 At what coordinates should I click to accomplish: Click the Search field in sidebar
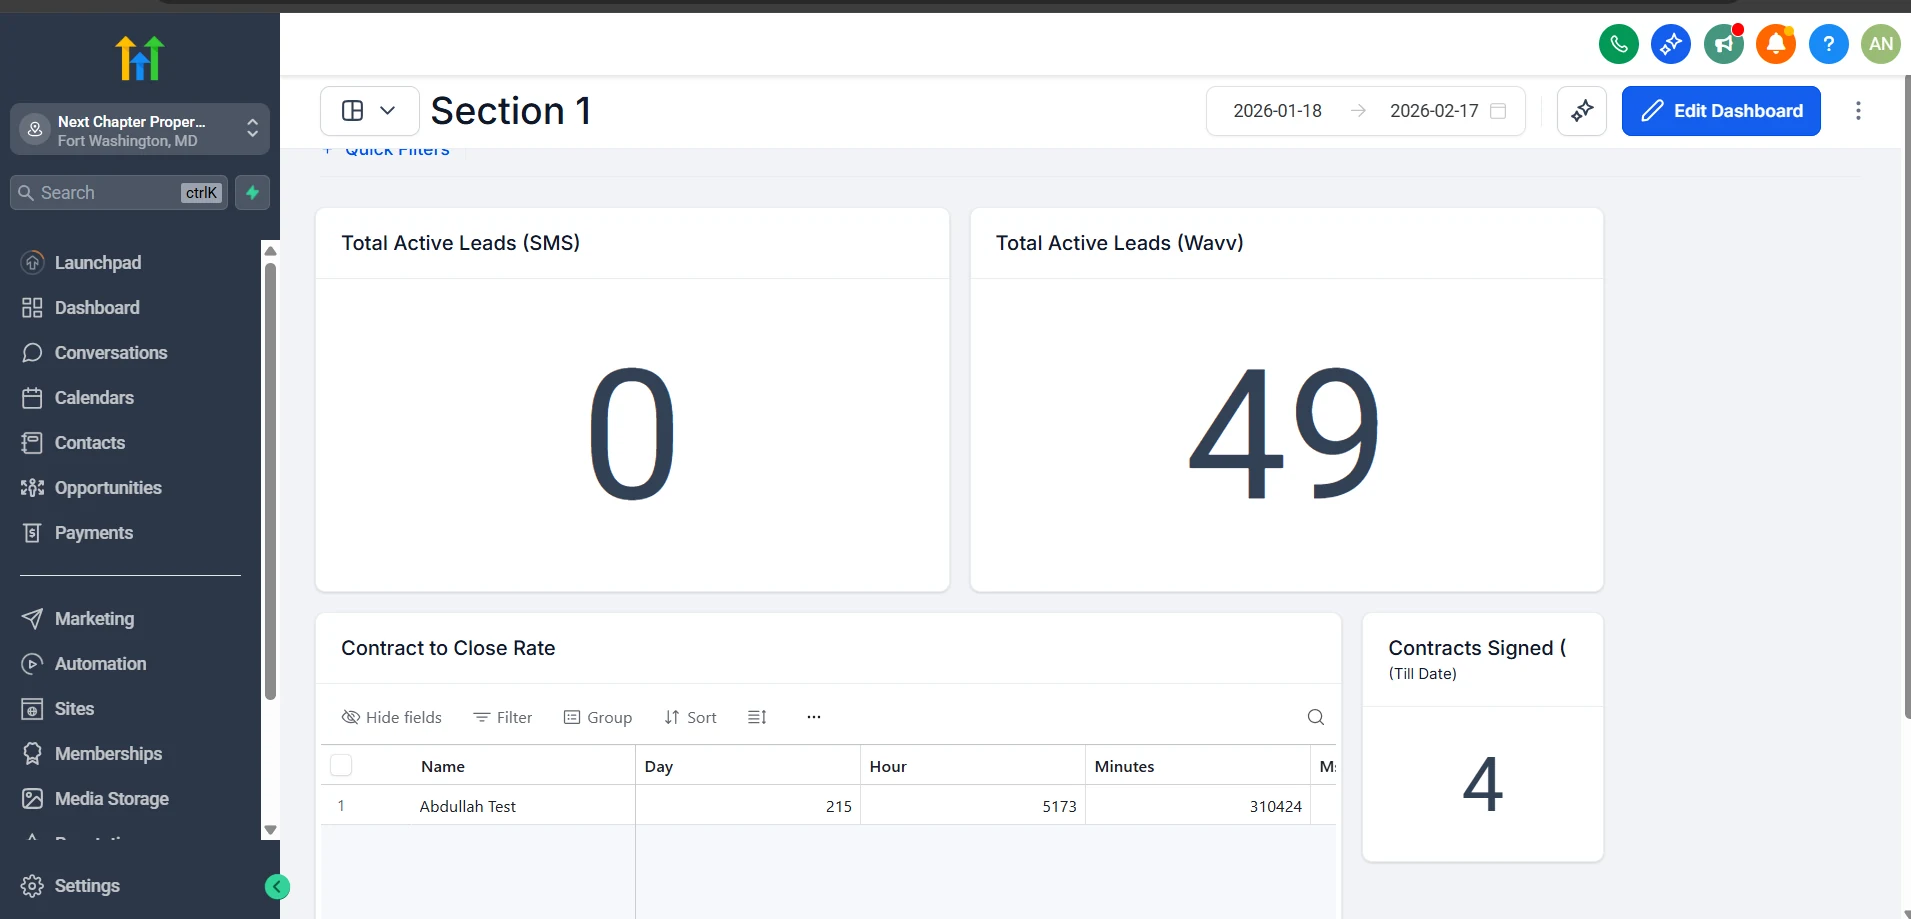coord(119,193)
